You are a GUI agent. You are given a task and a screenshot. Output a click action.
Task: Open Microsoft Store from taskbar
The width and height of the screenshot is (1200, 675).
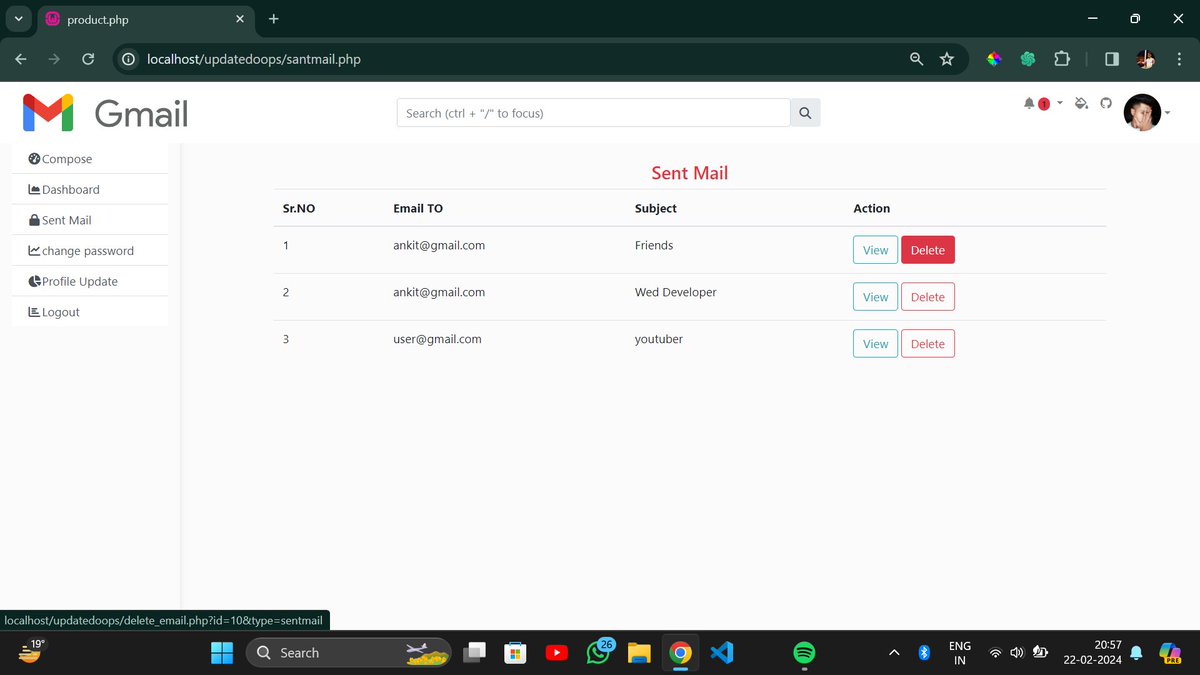[515, 653]
